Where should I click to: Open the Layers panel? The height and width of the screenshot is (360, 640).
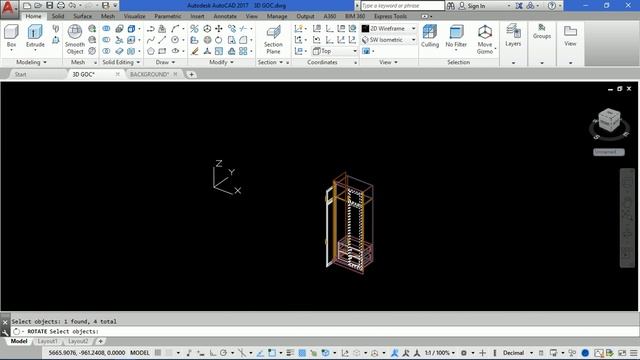(x=513, y=35)
